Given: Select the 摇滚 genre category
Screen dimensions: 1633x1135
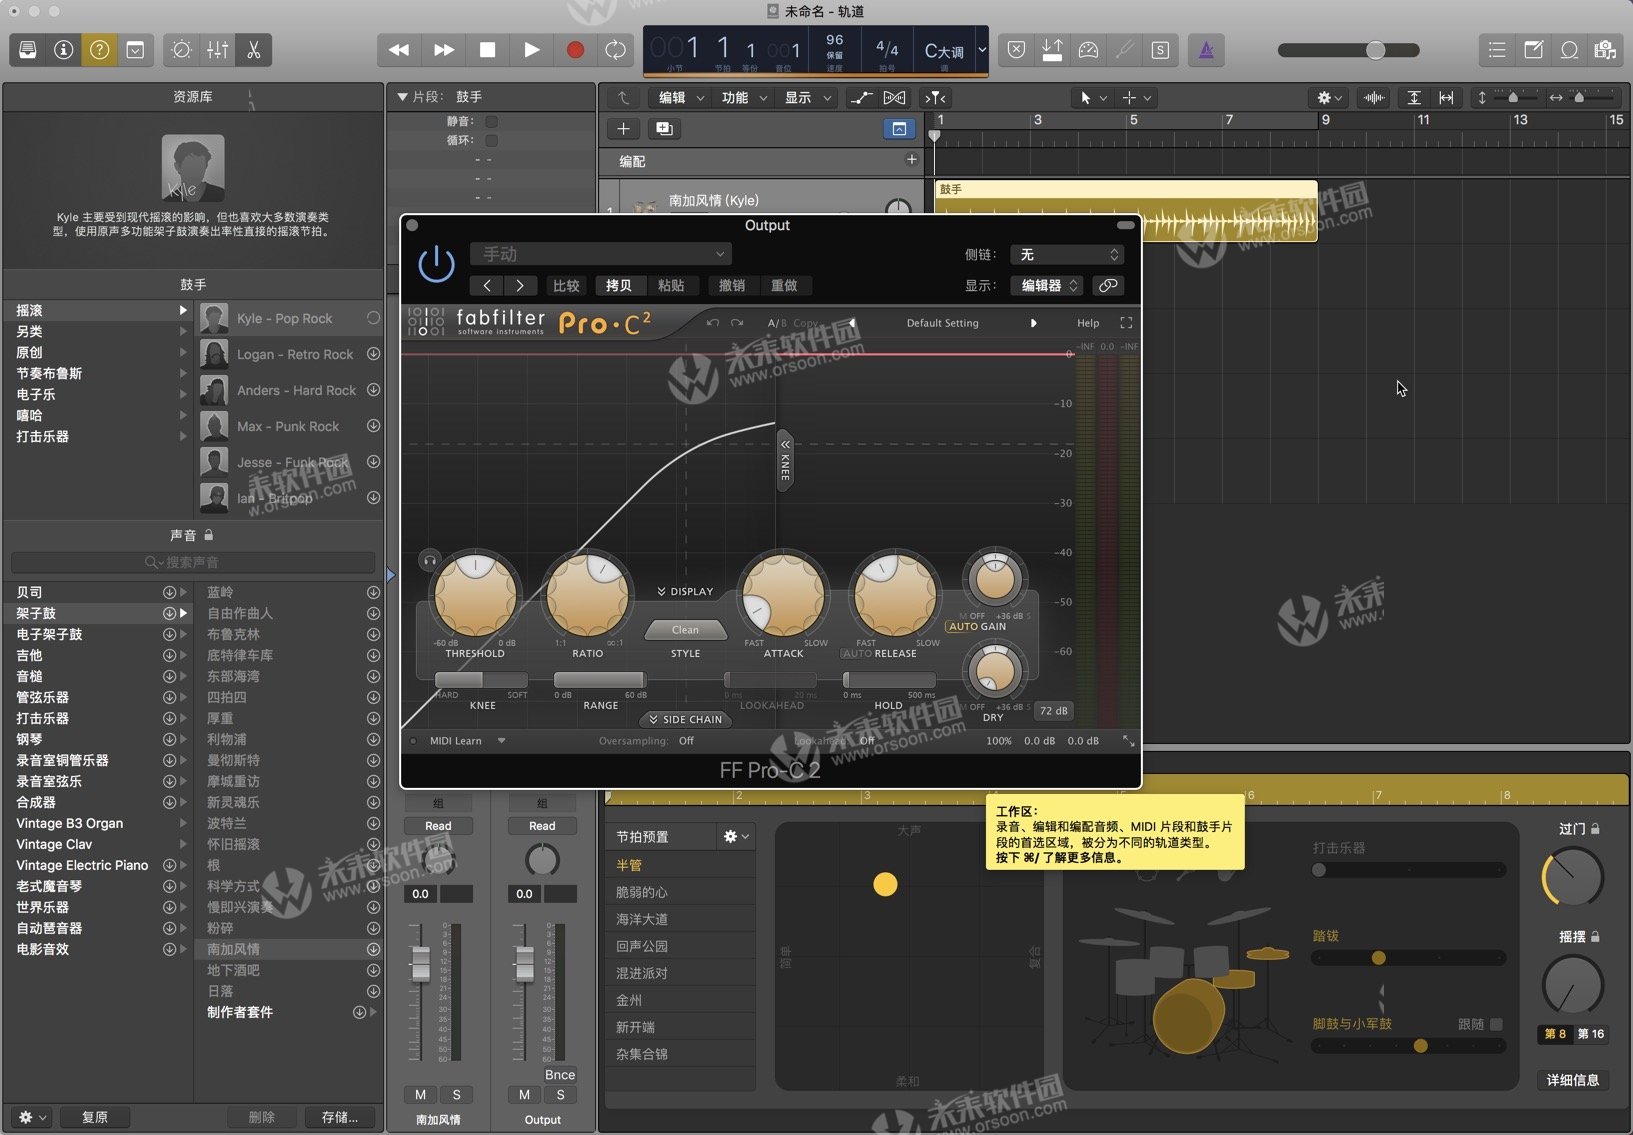Looking at the screenshot, I should click(x=100, y=311).
